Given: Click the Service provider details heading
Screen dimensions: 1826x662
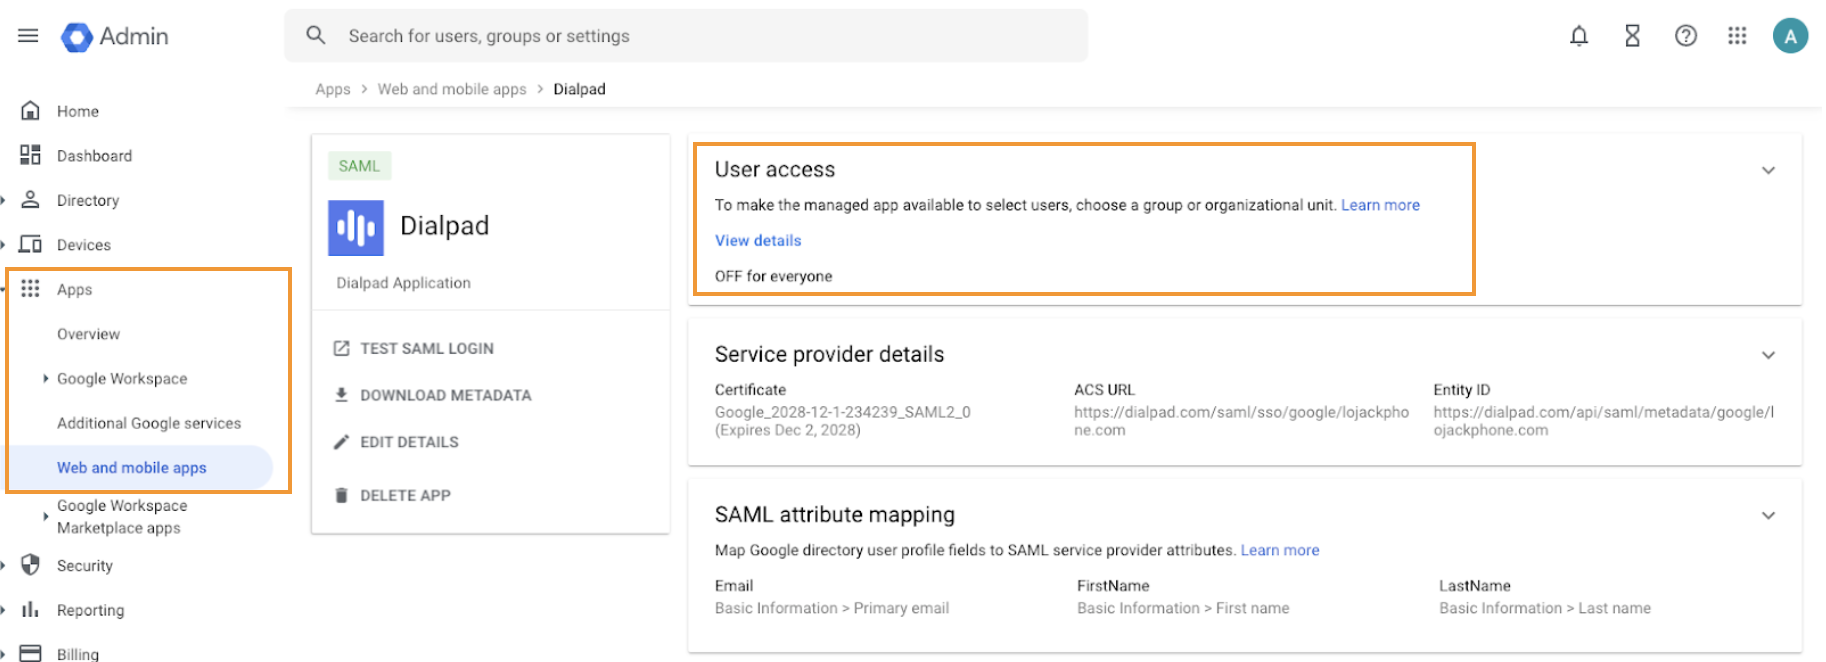Looking at the screenshot, I should tap(829, 354).
